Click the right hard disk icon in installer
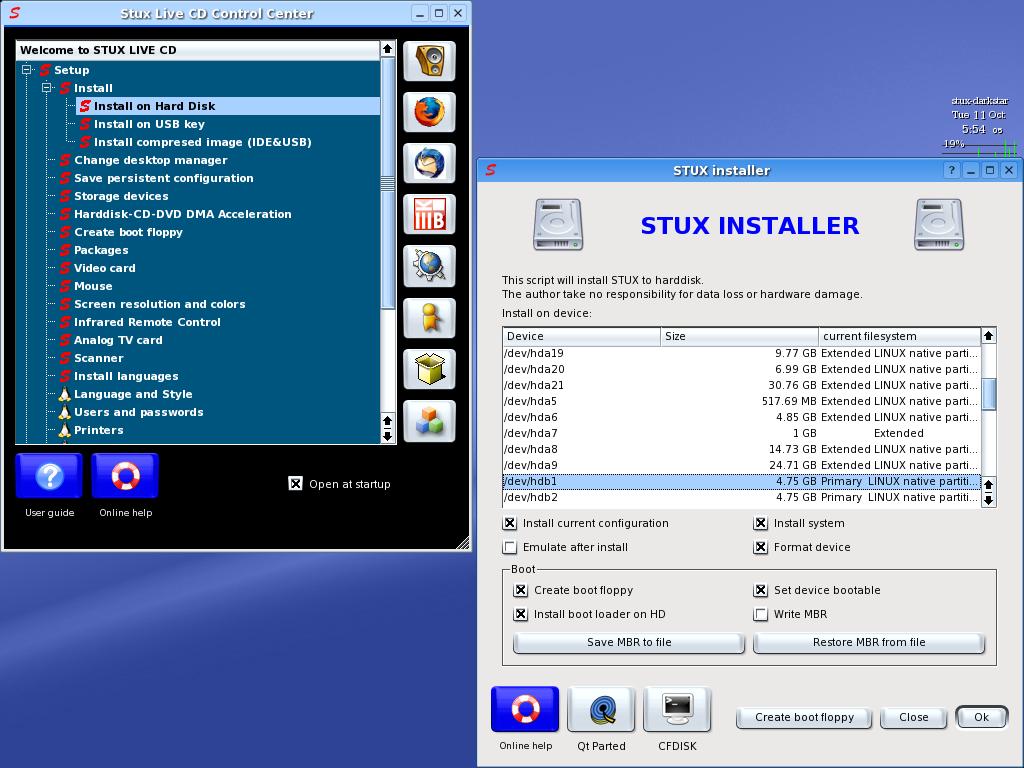This screenshot has width=1024, height=768. [939, 225]
